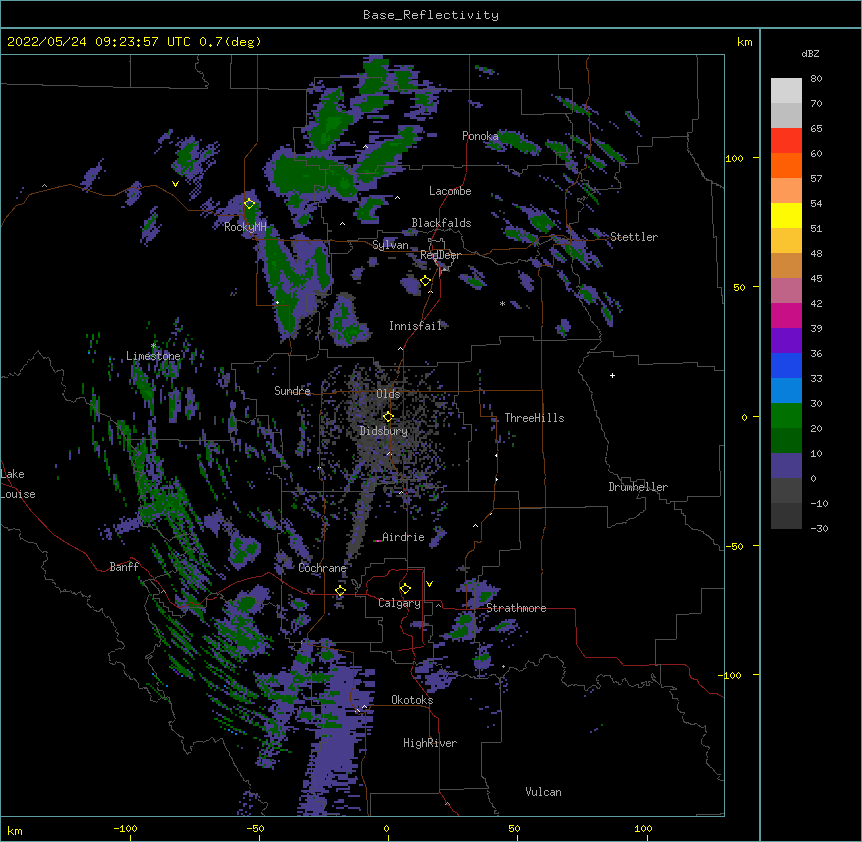The image size is (862, 842).
Task: Select the Lacombe town label
Action: click(x=450, y=191)
